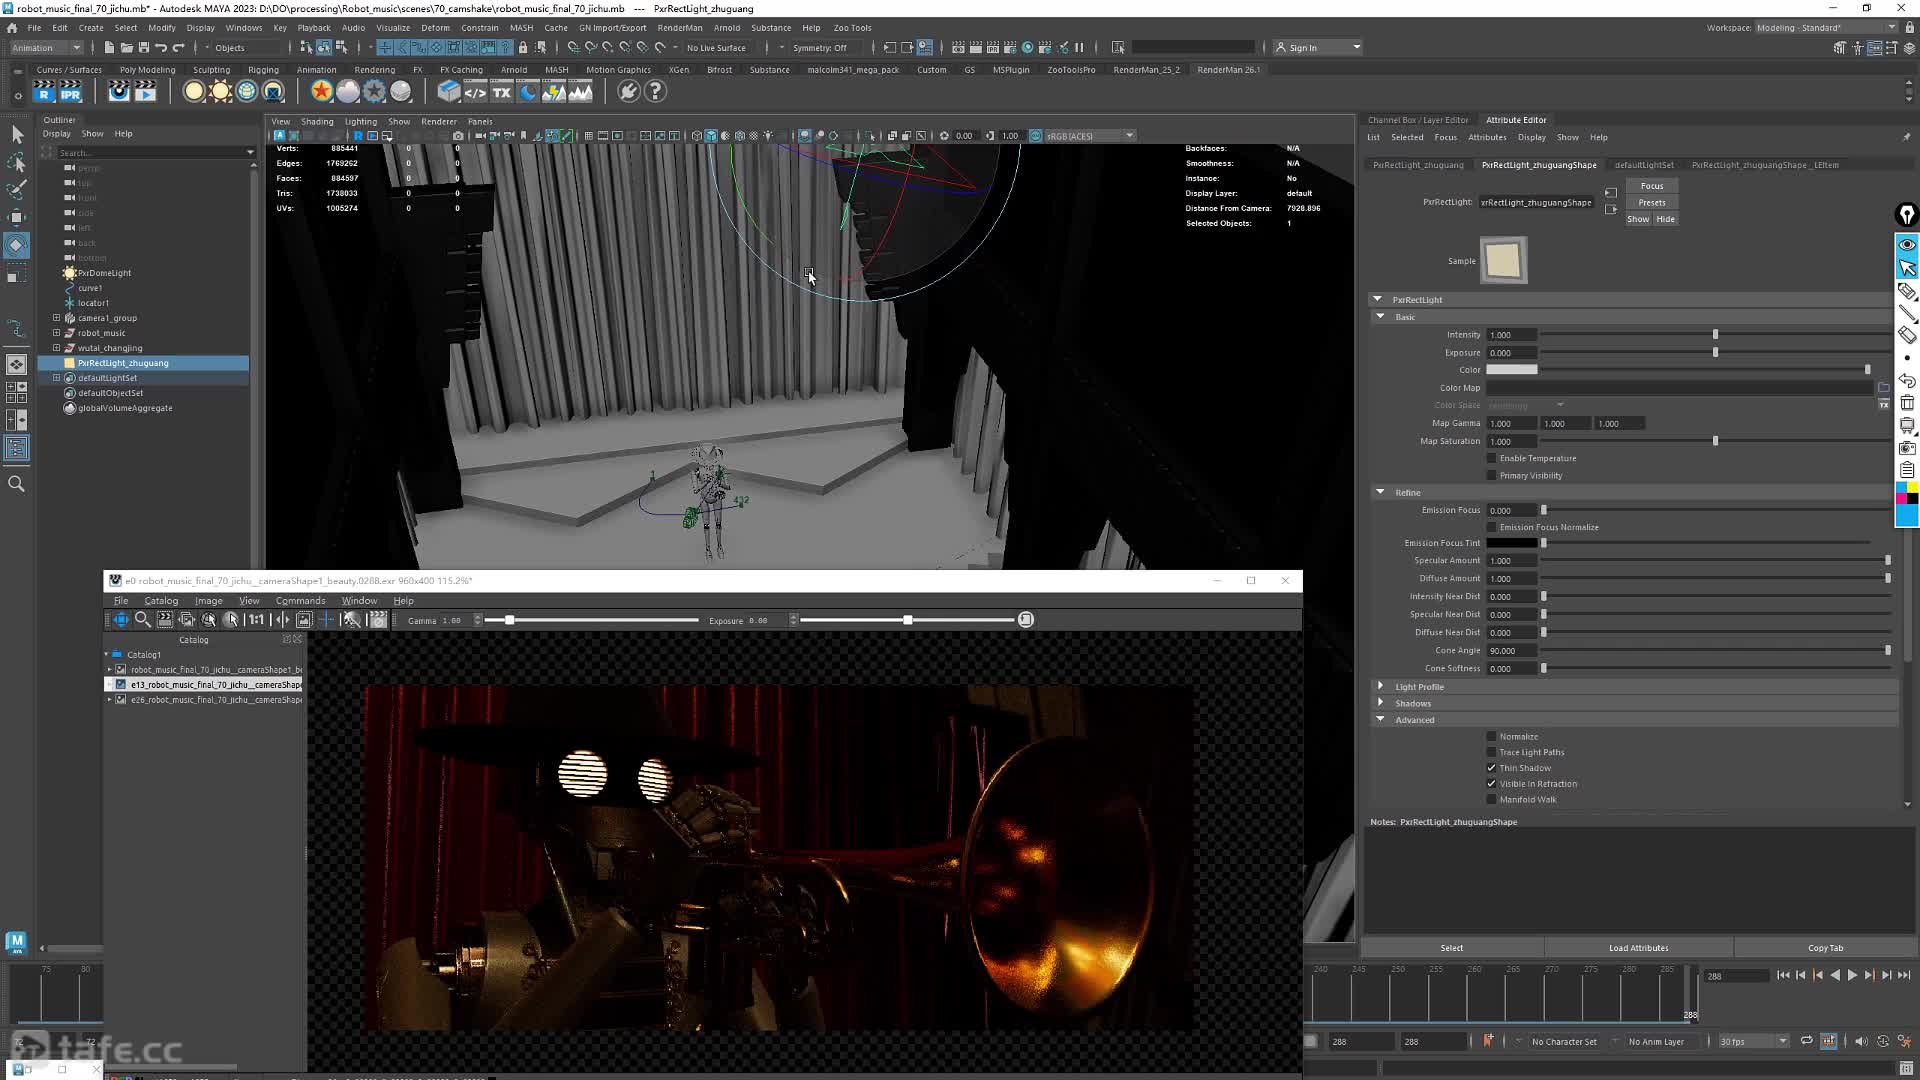Click Load Attributes button
The width and height of the screenshot is (1920, 1080).
pos(1639,948)
